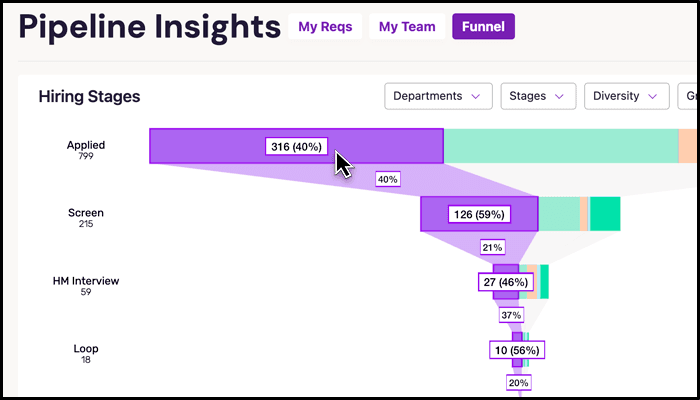Select the HM Interview stage label
This screenshot has height=400, width=700.
pyautogui.click(x=86, y=285)
